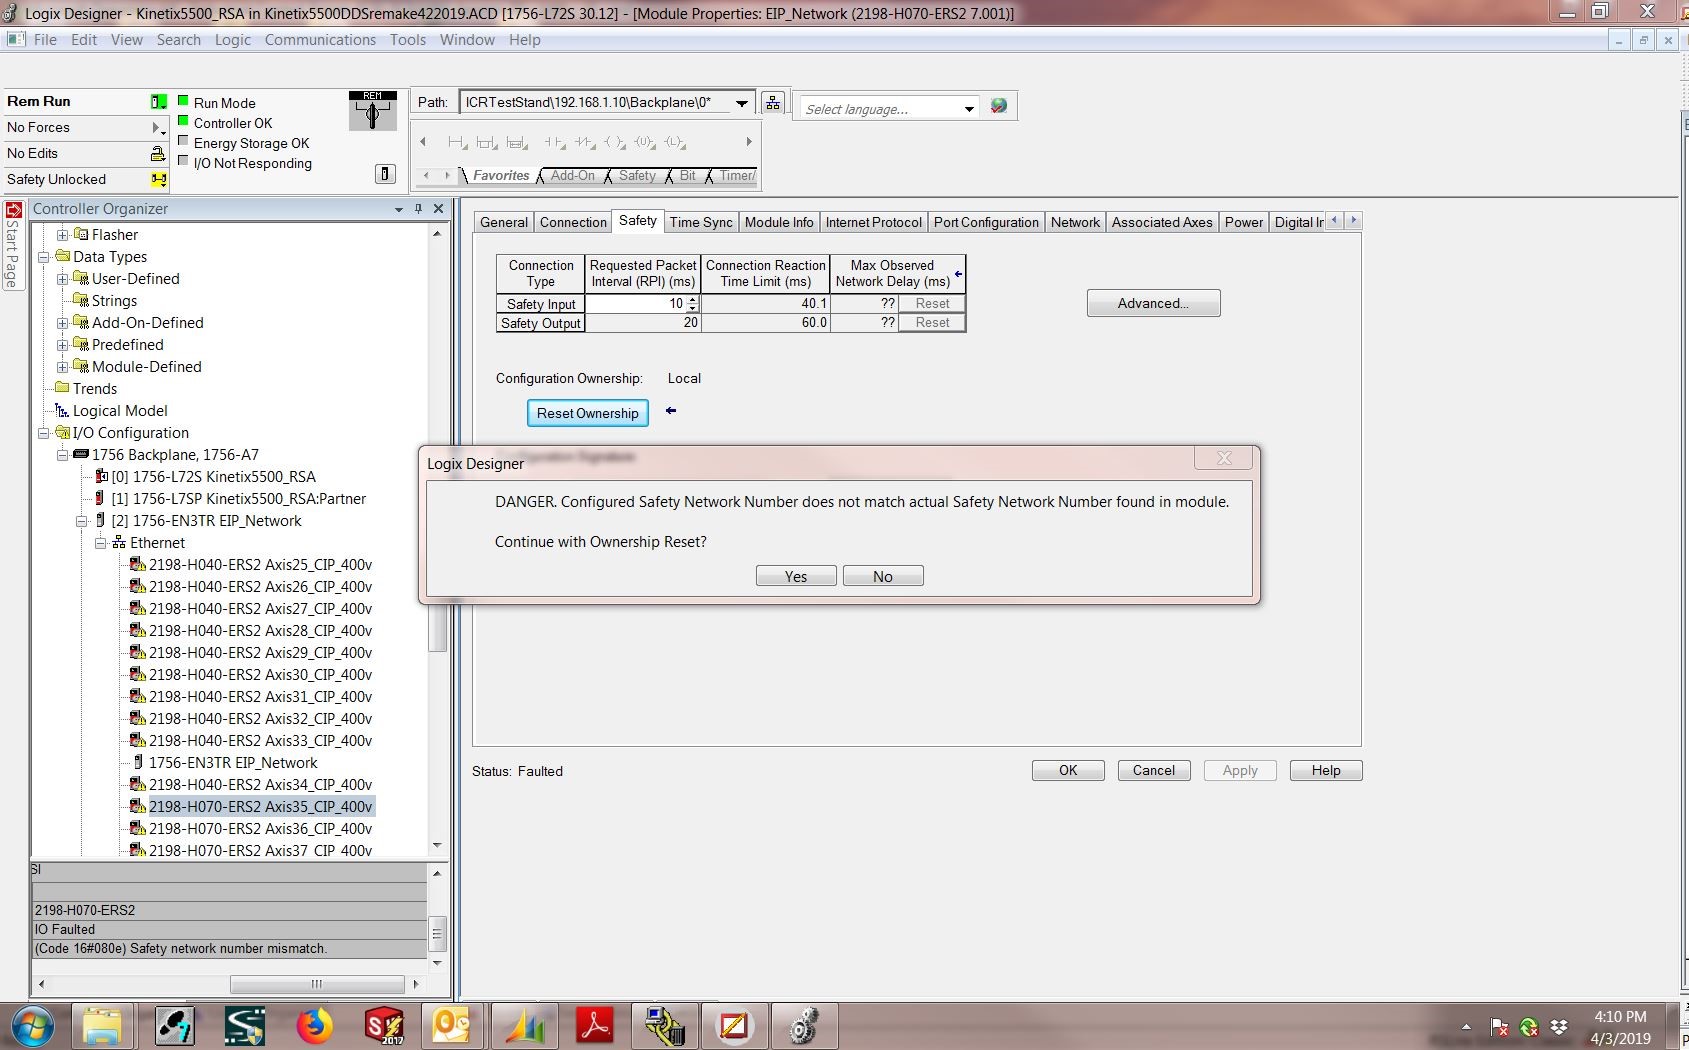Open the Tools menu

(x=408, y=40)
